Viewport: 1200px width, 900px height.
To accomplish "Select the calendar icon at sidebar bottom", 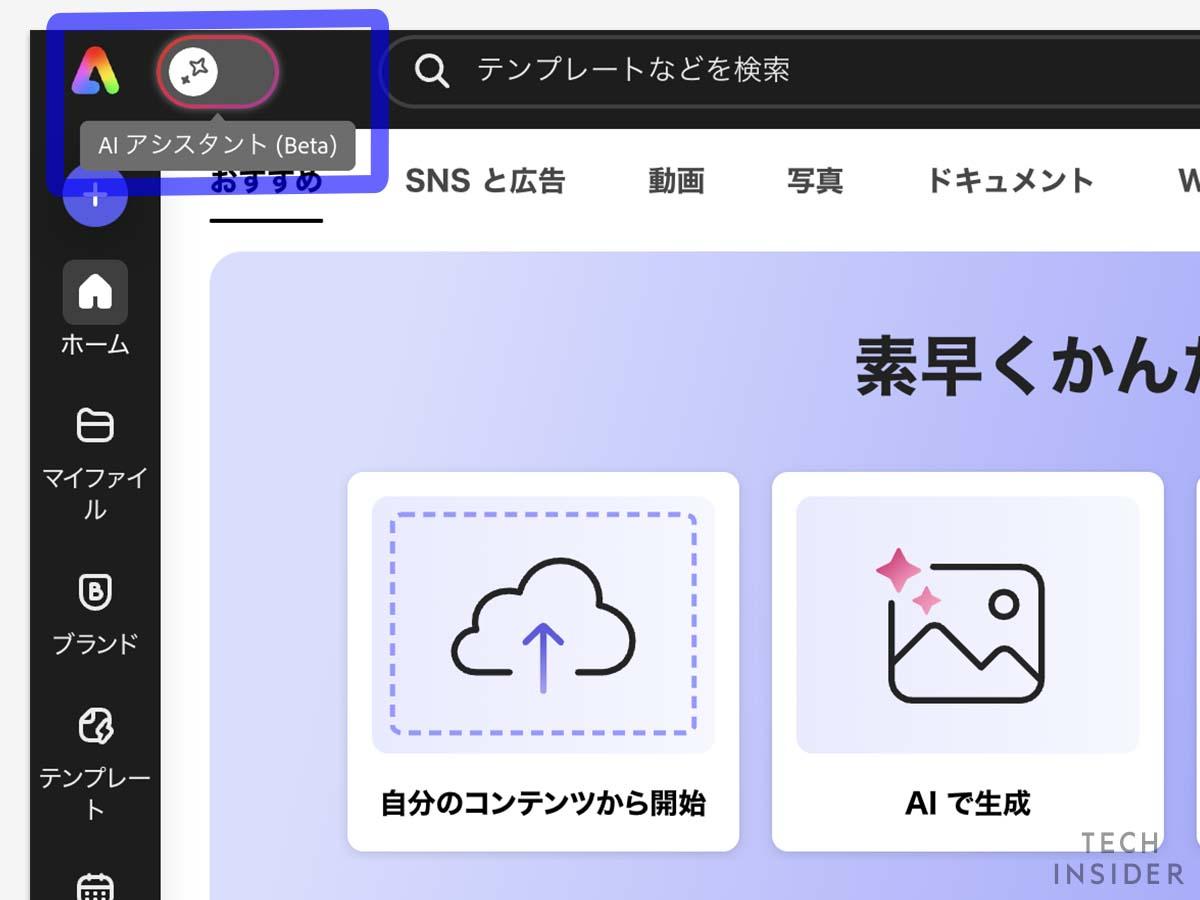I will [94, 884].
